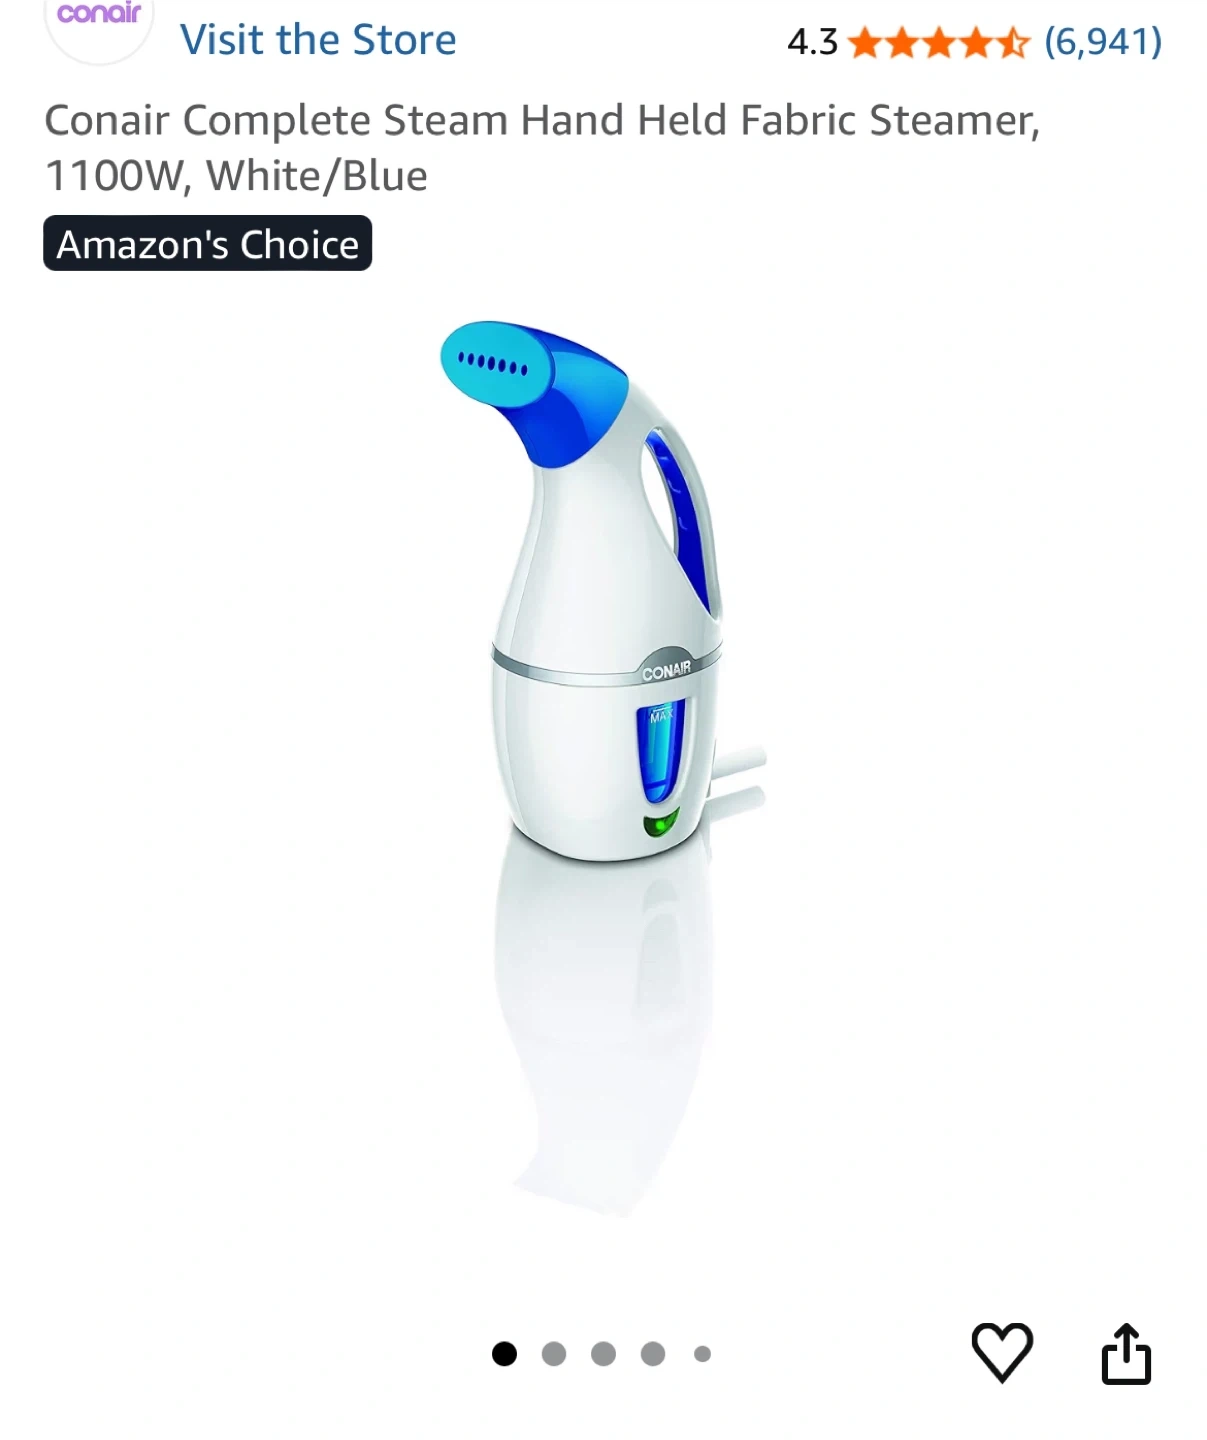Tap the Conair steamer product image
This screenshot has height=1440, width=1207.
[x=604, y=591]
